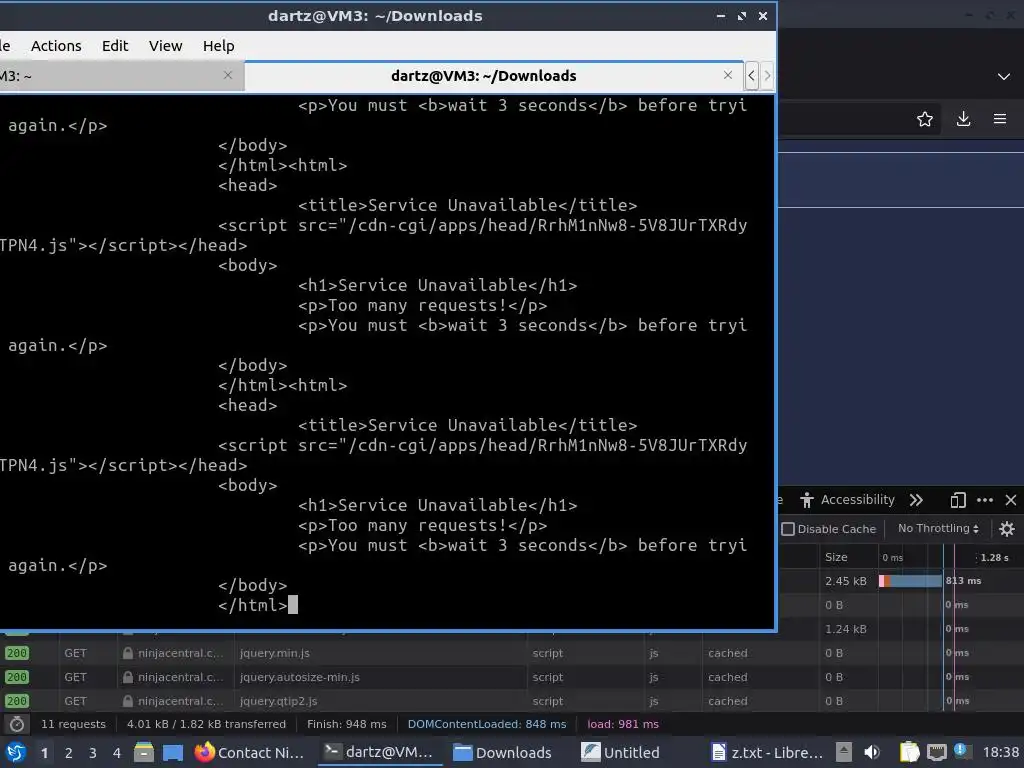Open the Accessibility devtools panel
The width and height of the screenshot is (1024, 768).
coord(847,500)
